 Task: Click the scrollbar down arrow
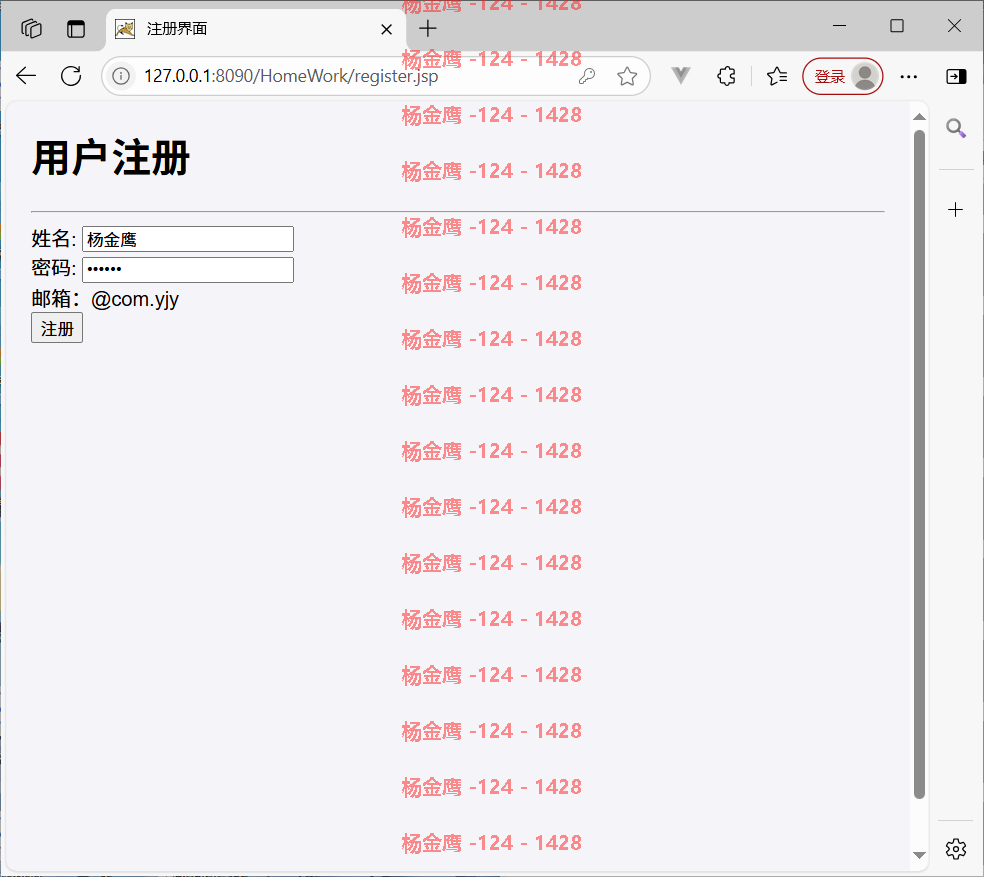click(919, 855)
